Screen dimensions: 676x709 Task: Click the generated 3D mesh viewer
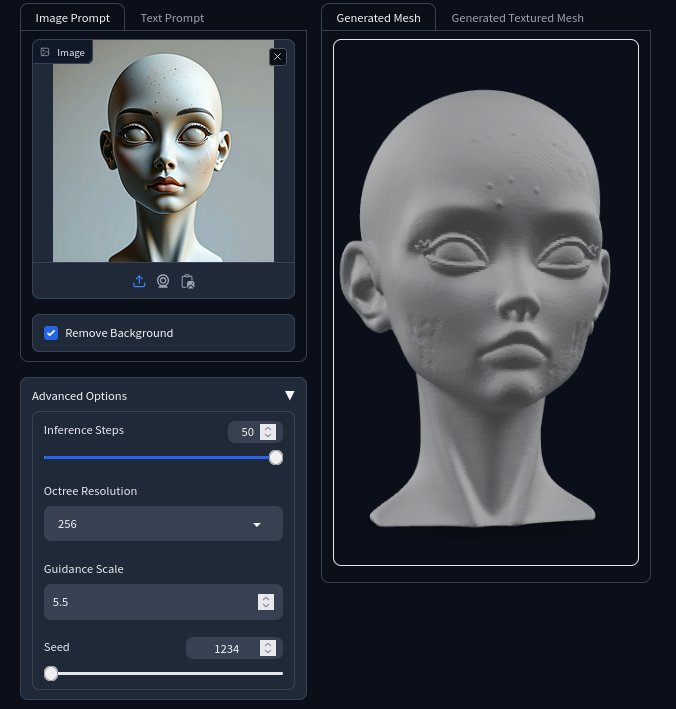[x=486, y=303]
